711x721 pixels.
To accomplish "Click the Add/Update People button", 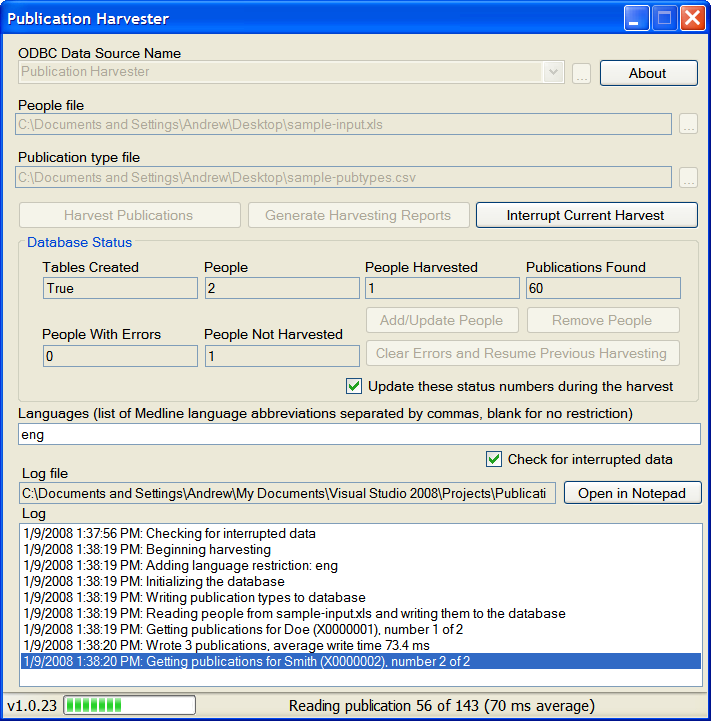I will tap(442, 320).
